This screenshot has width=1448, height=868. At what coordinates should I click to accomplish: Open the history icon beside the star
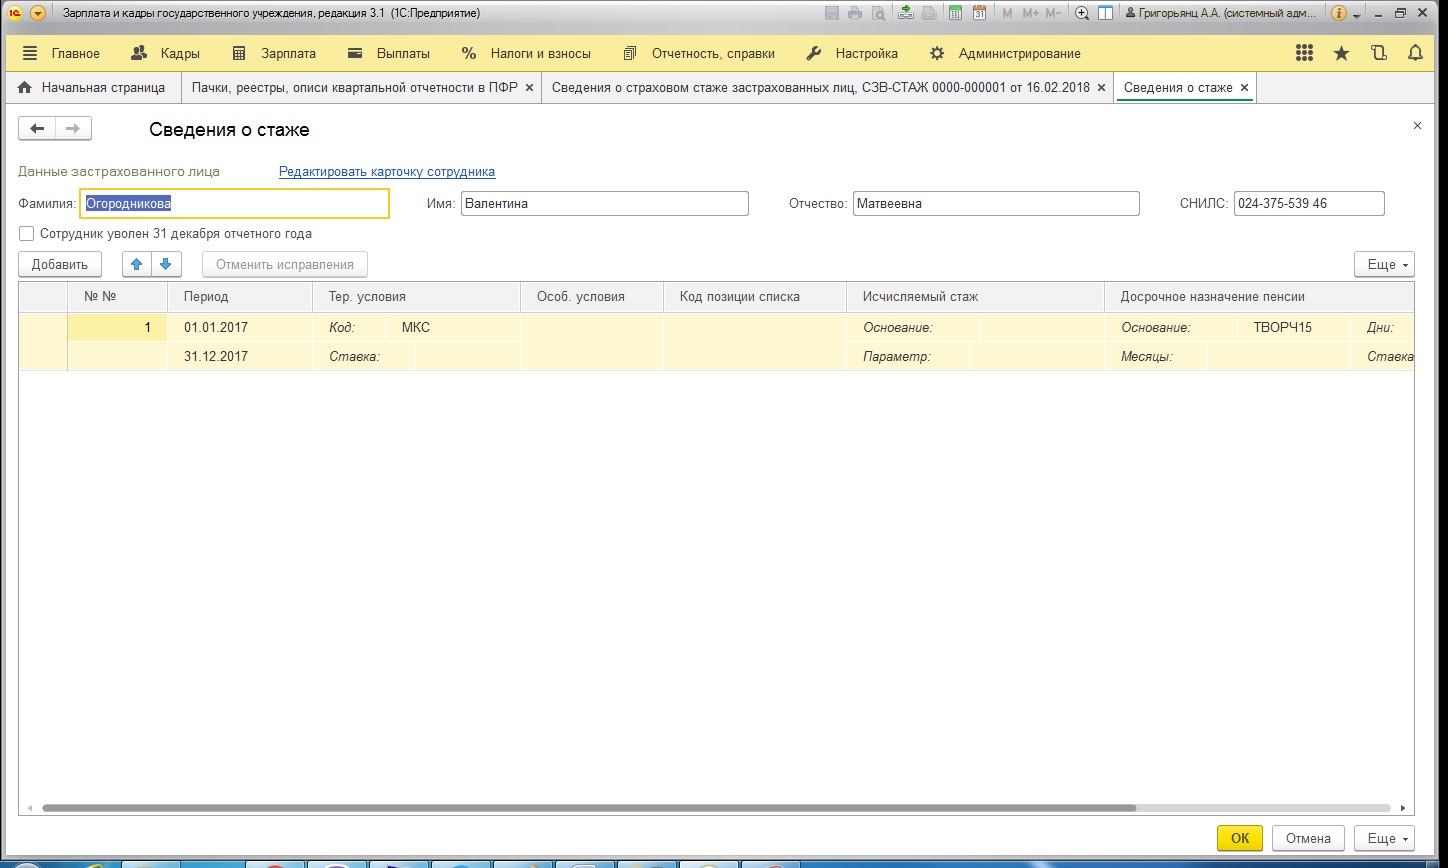point(1379,54)
